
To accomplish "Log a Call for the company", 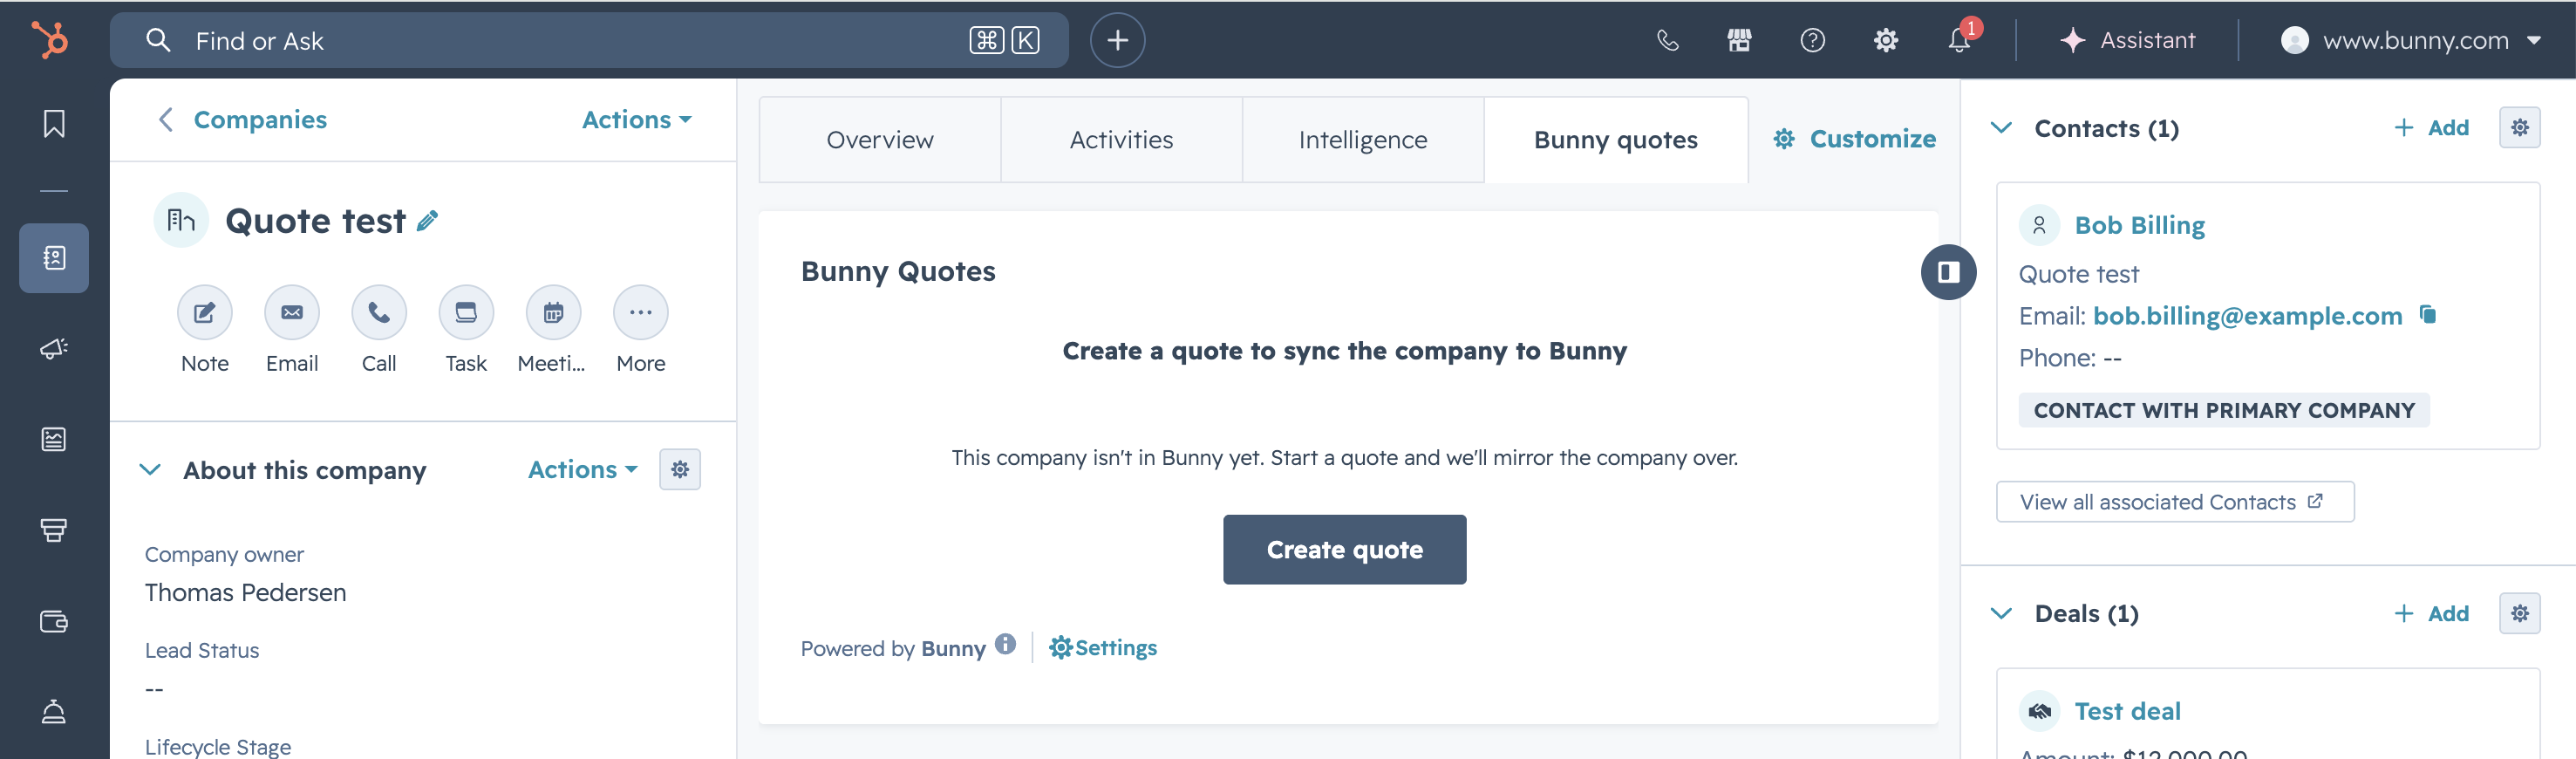I will (379, 312).
